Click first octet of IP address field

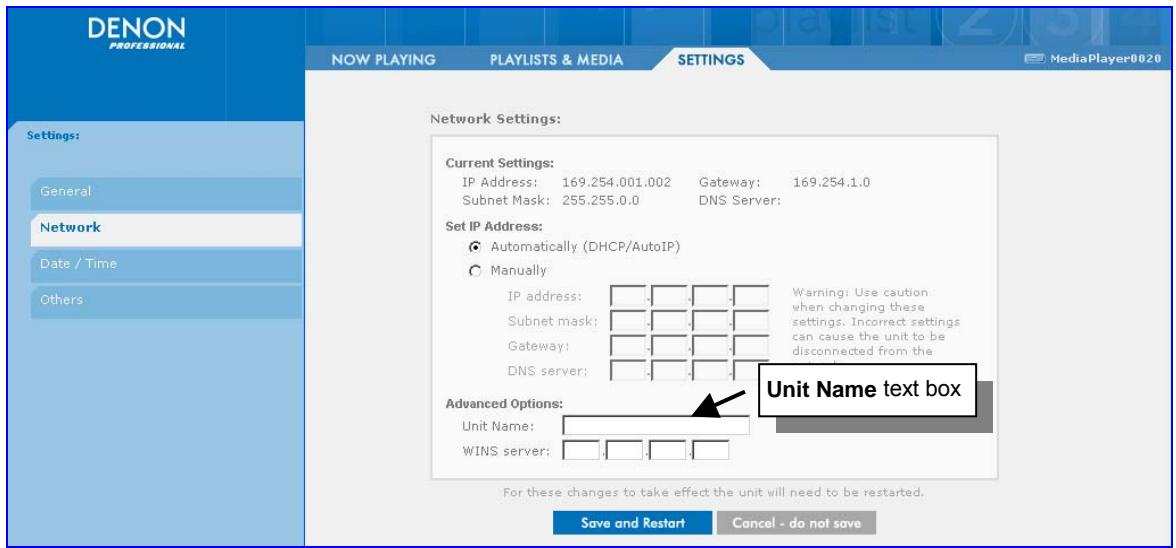628,296
